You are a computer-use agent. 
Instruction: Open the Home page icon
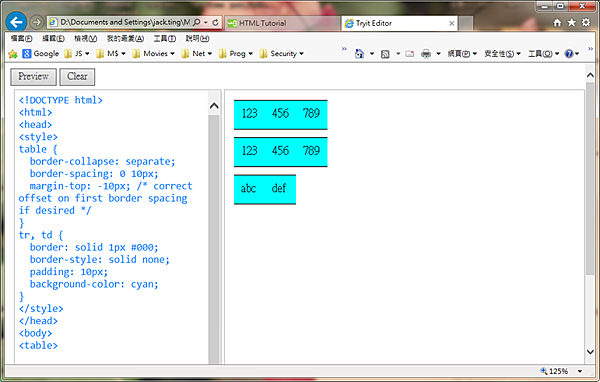click(x=557, y=23)
